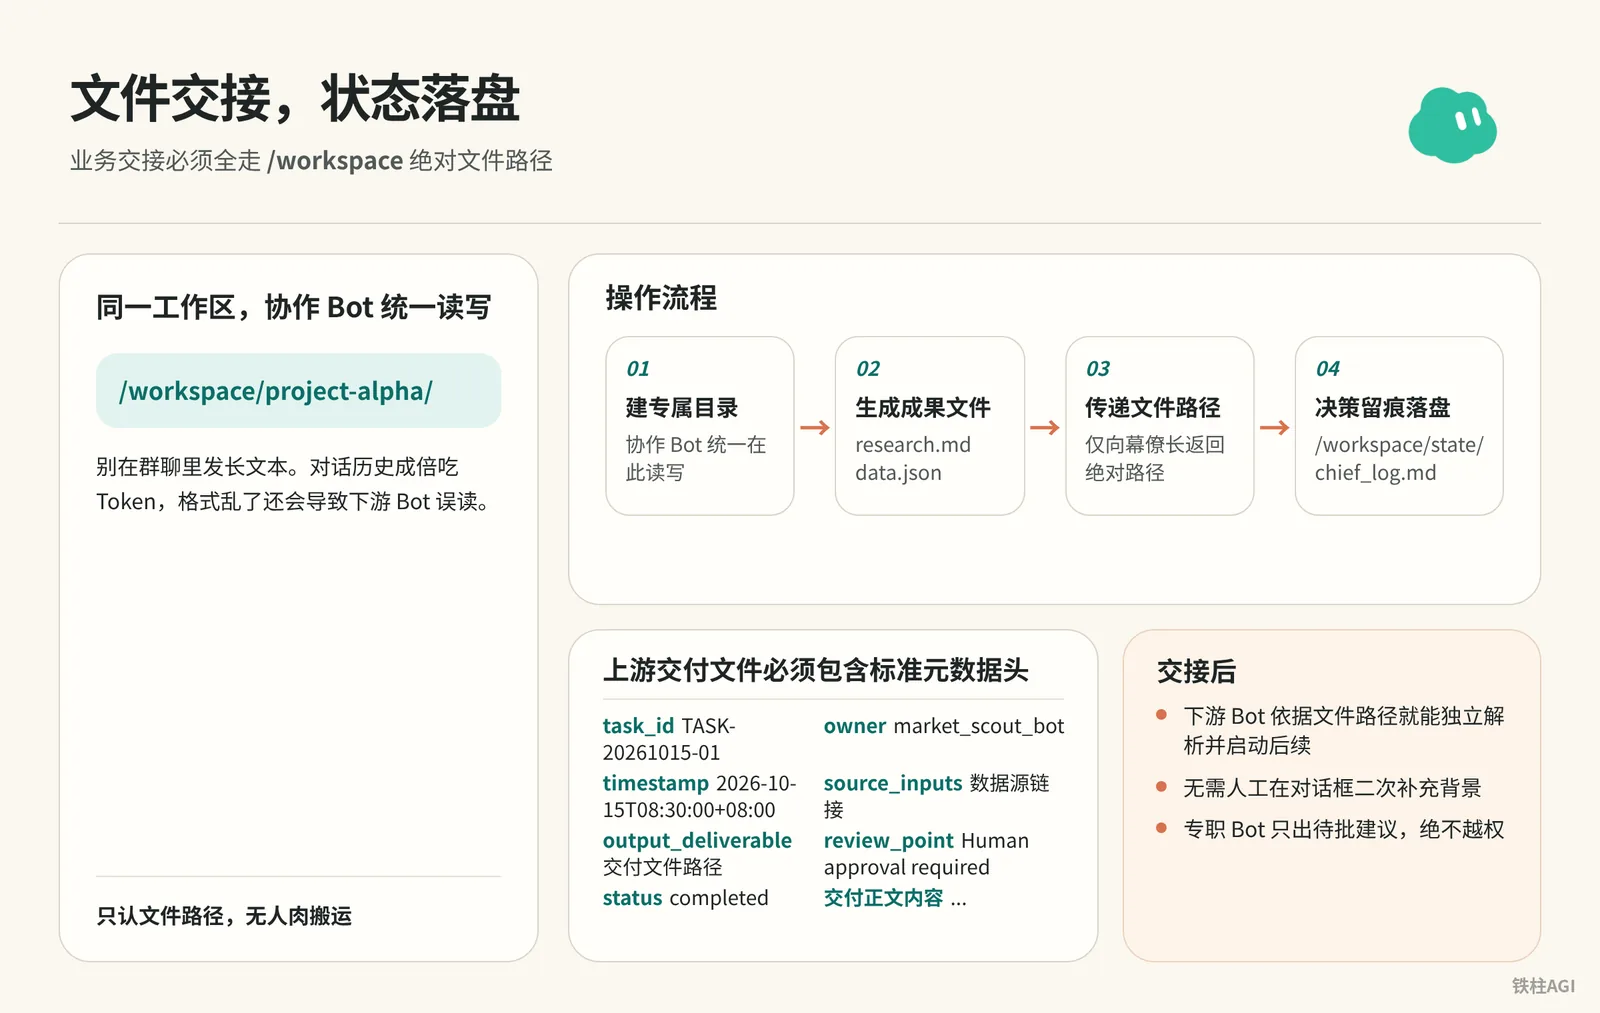The width and height of the screenshot is (1600, 1013).
Task: Click the title 文件交接，状态落盘
Action: [295, 98]
